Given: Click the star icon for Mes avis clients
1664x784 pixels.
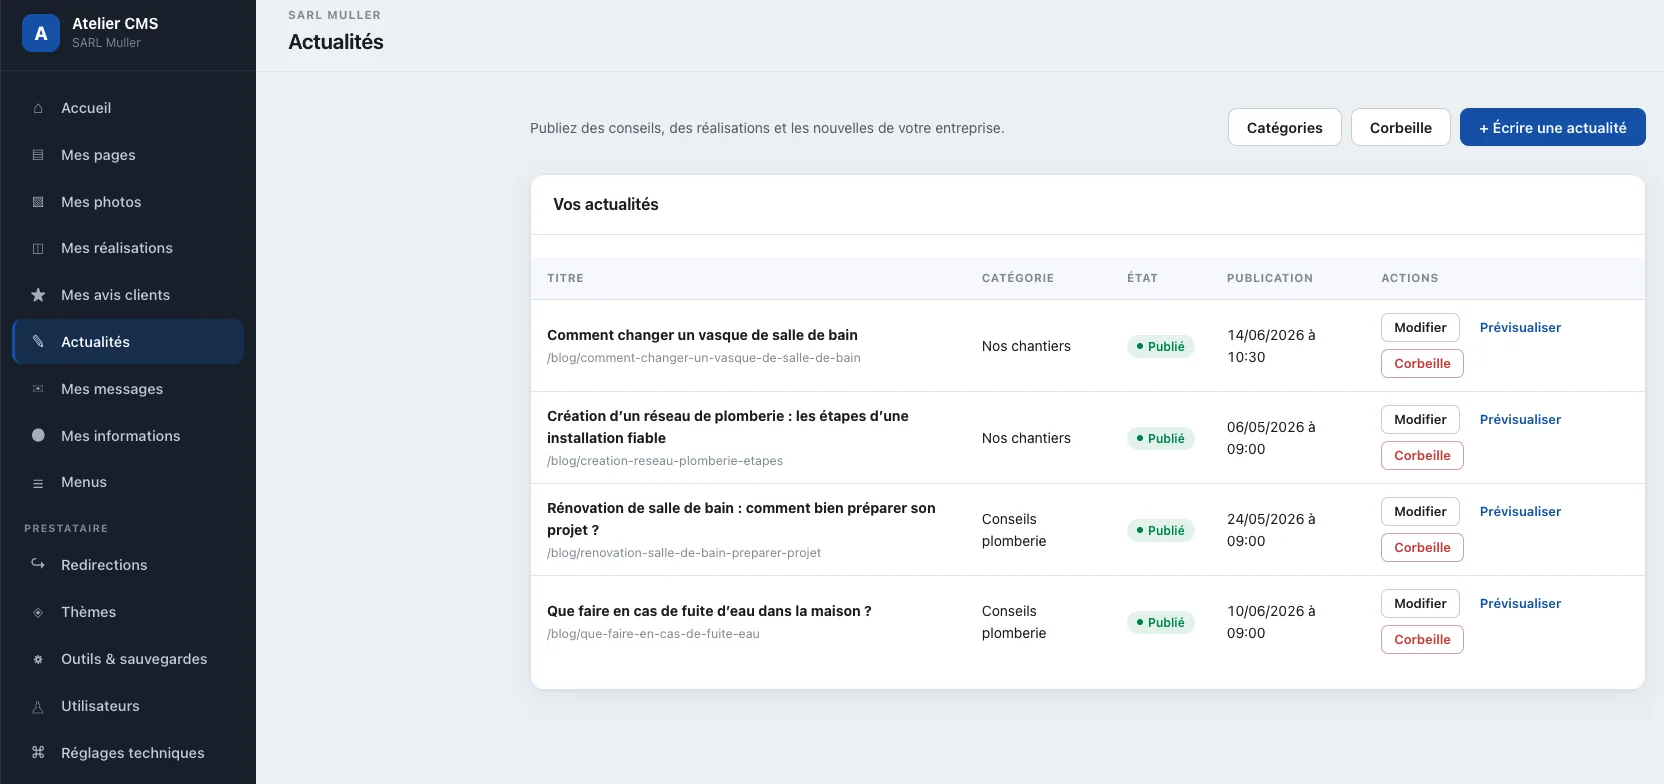Looking at the screenshot, I should click(38, 295).
